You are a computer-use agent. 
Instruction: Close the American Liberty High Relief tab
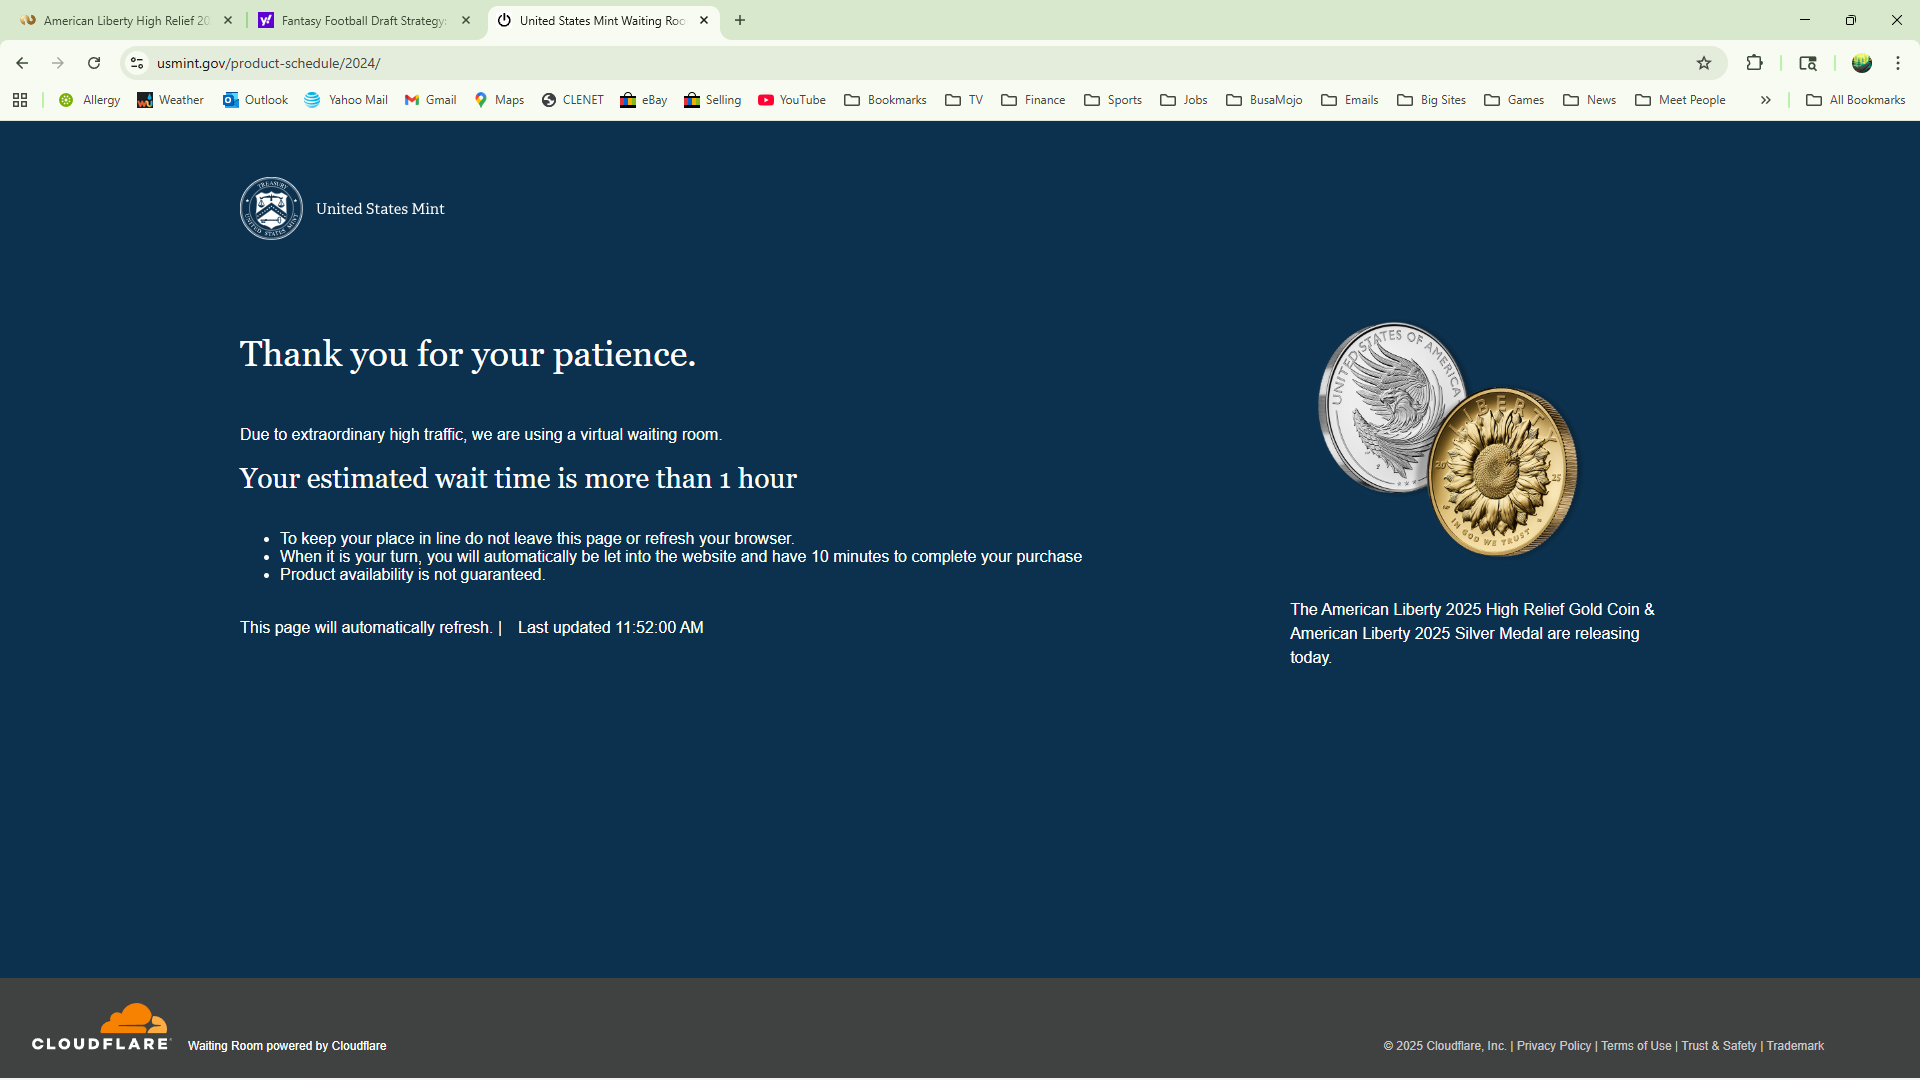pyautogui.click(x=228, y=20)
